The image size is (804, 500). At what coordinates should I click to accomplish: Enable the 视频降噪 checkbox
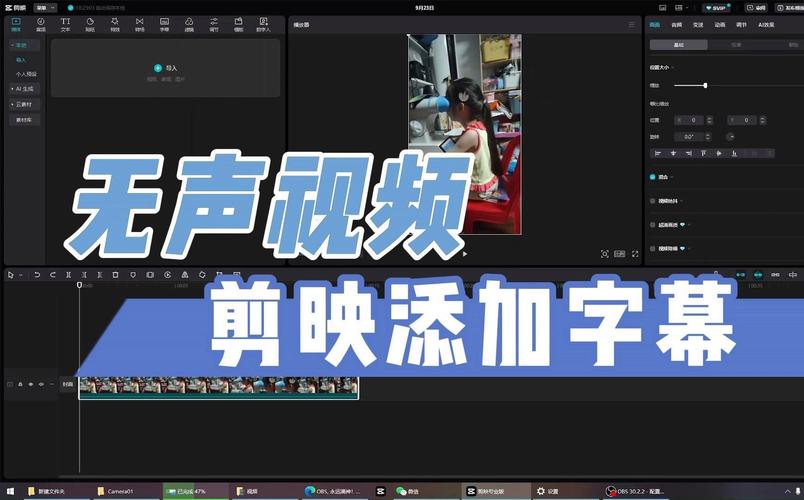pos(653,249)
